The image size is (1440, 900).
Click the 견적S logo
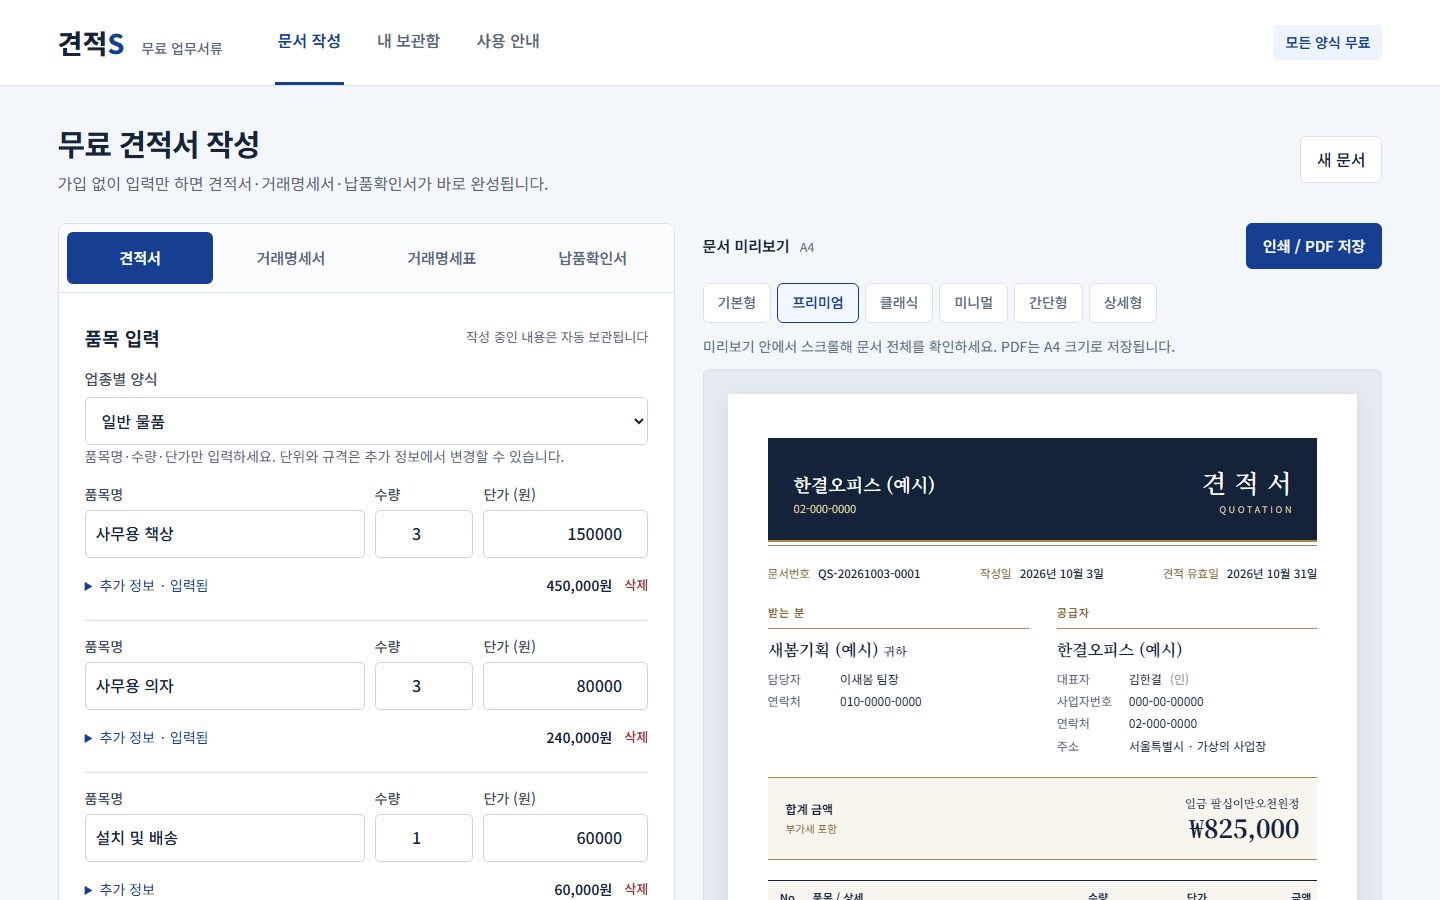[x=91, y=43]
